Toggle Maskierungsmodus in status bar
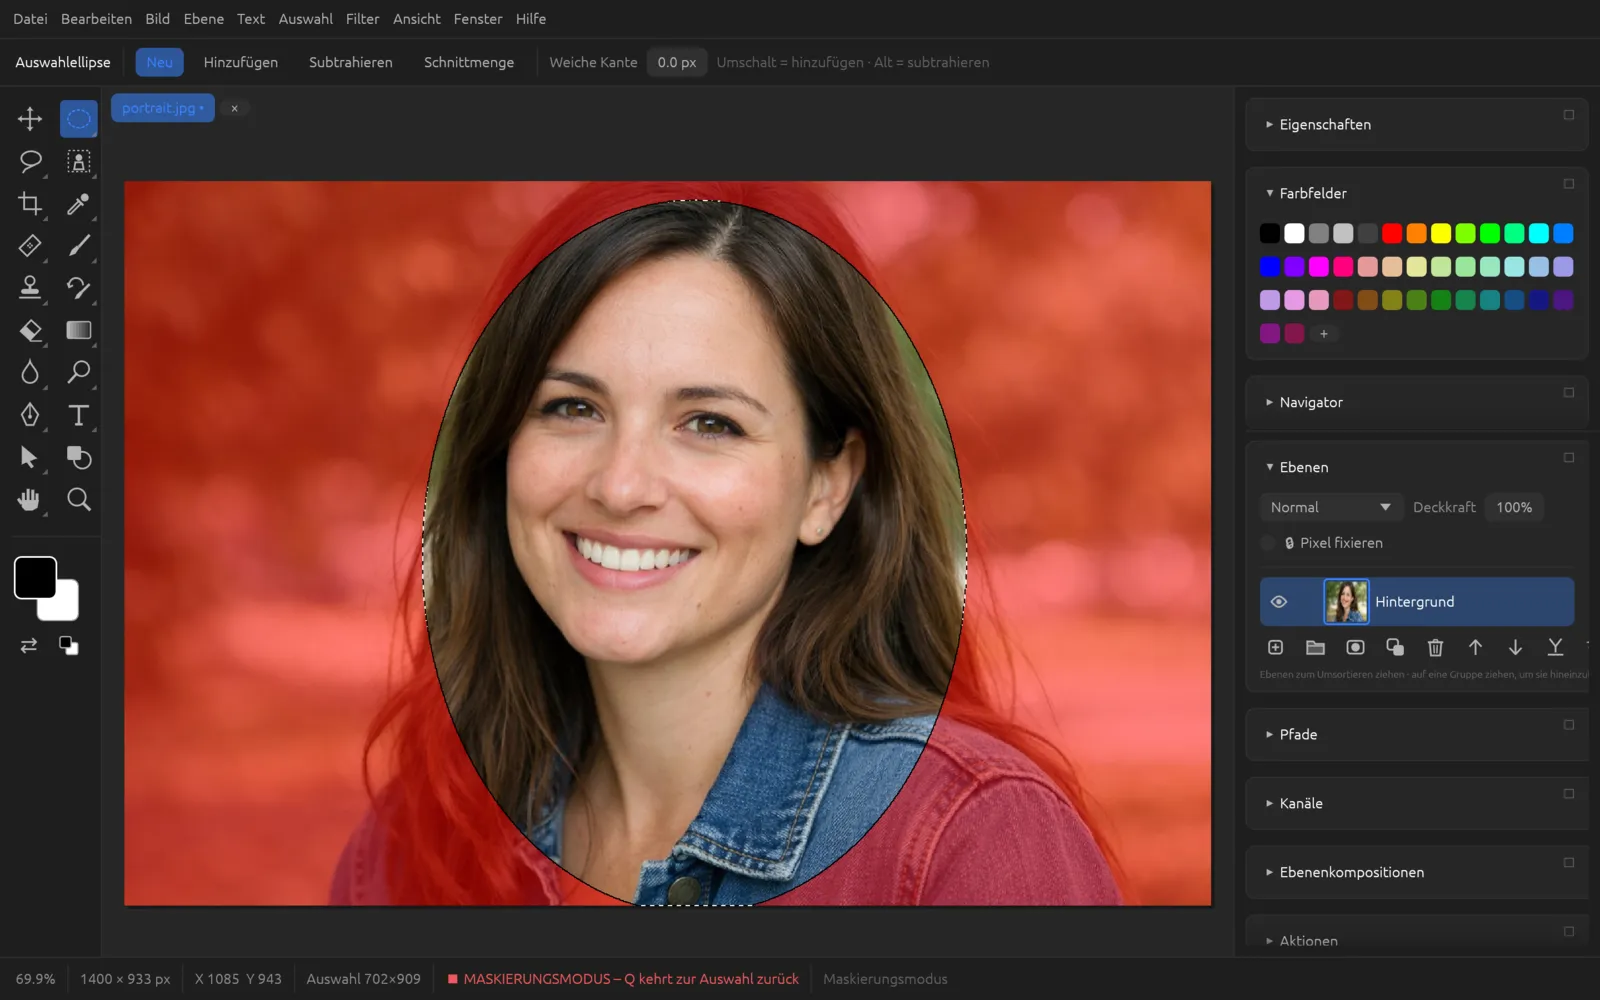Screen dimensions: 1600x1000 coord(885,979)
